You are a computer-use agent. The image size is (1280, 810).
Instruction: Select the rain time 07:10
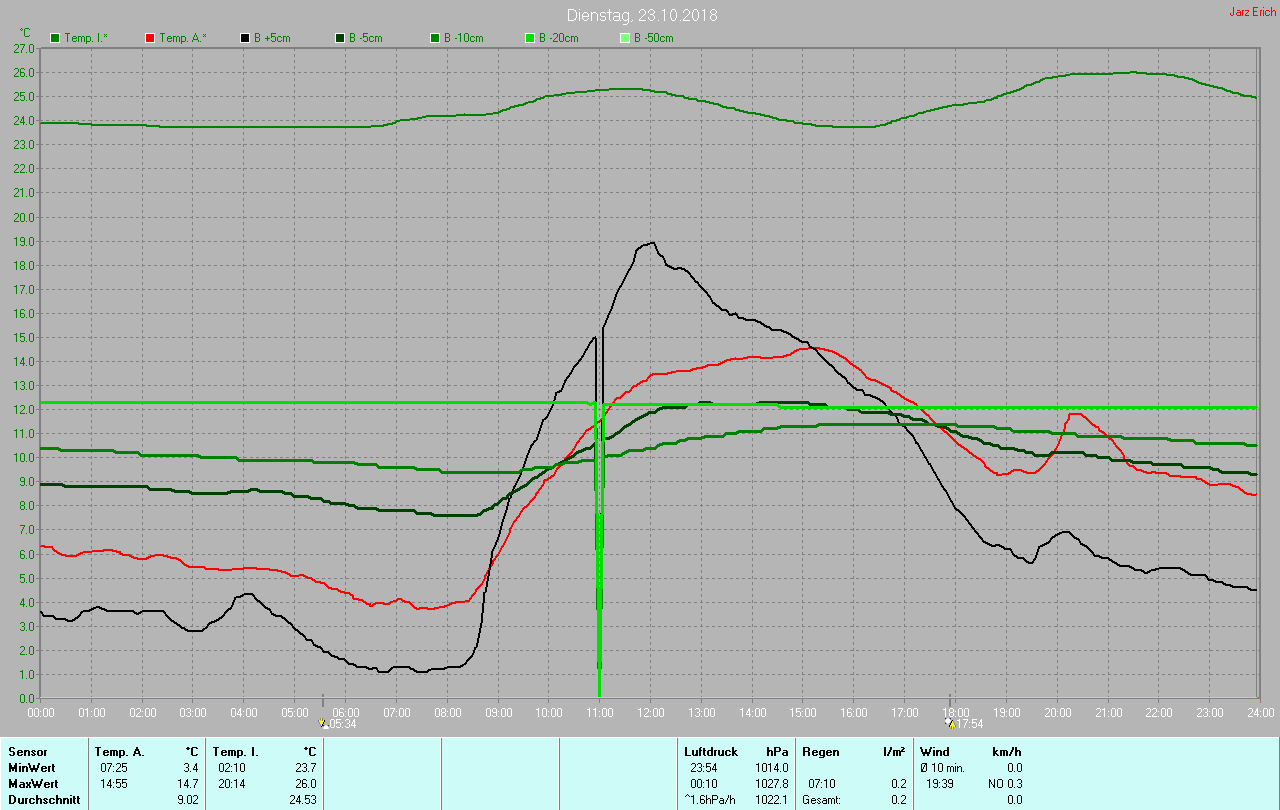point(822,784)
